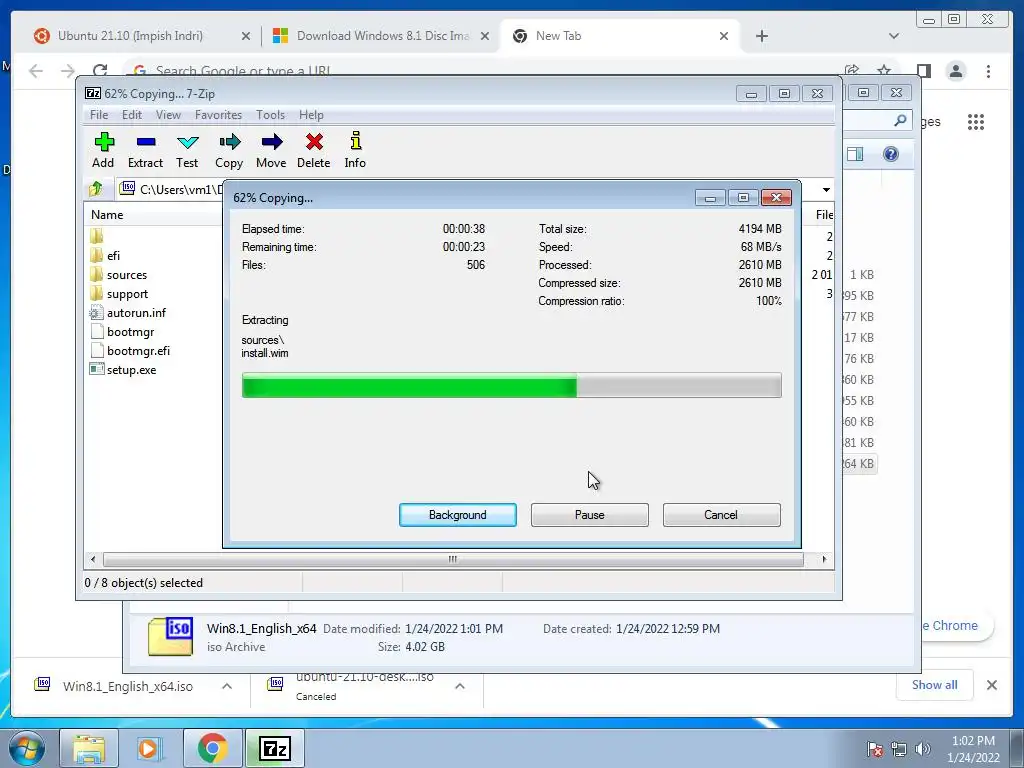This screenshot has width=1024, height=768.
Task: Click Chrome icon on taskbar
Action: click(x=212, y=748)
